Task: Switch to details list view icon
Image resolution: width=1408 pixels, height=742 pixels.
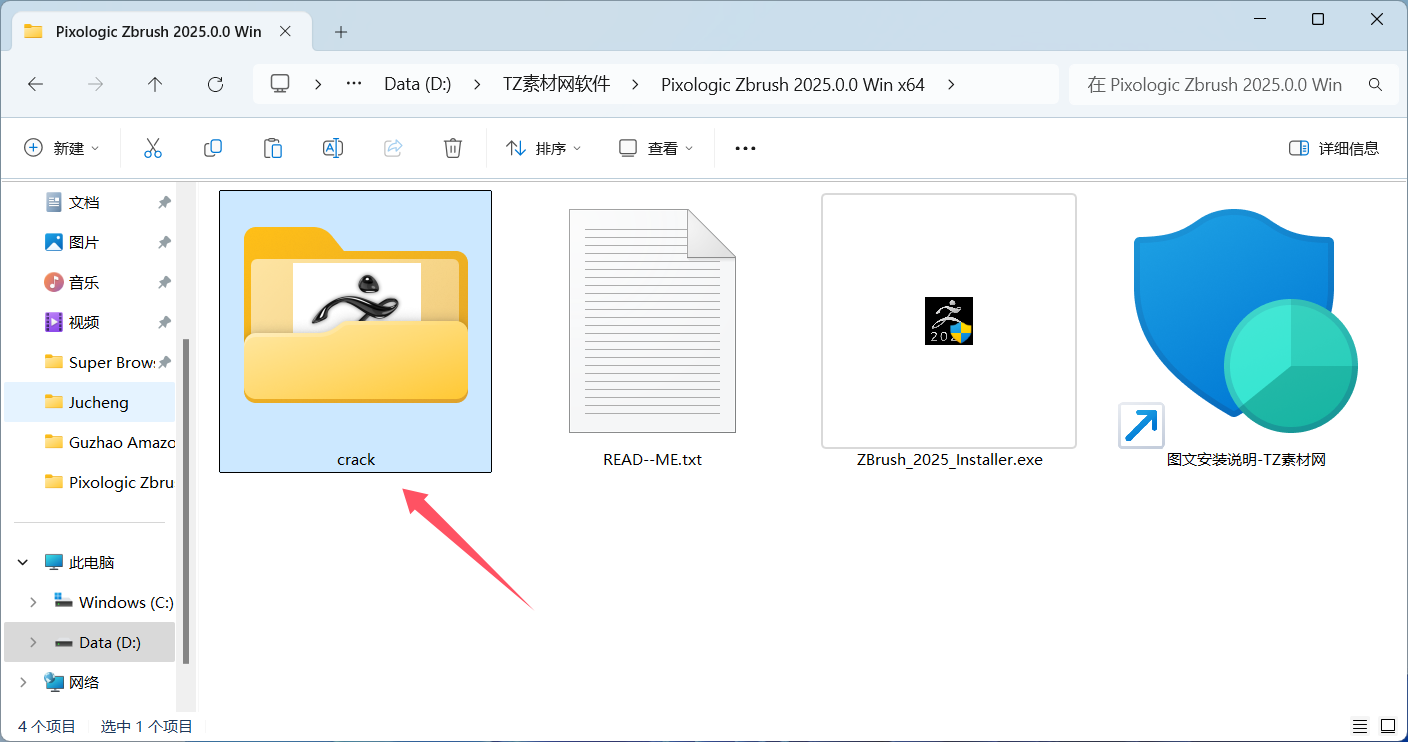Action: pyautogui.click(x=1360, y=726)
